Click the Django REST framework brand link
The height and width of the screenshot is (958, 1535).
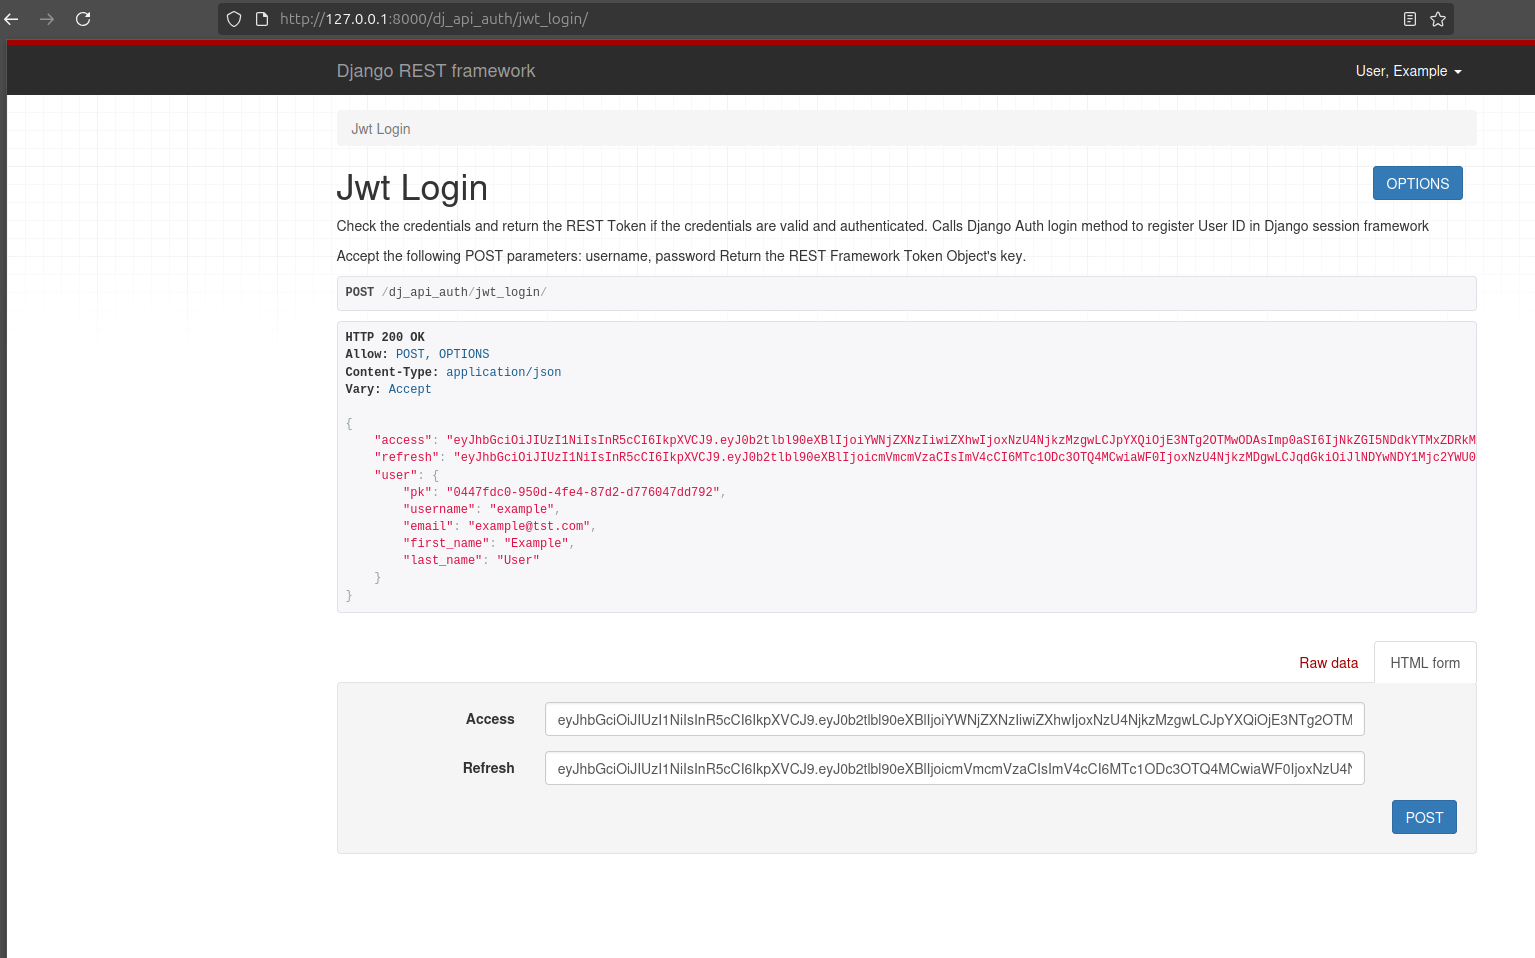[436, 71]
